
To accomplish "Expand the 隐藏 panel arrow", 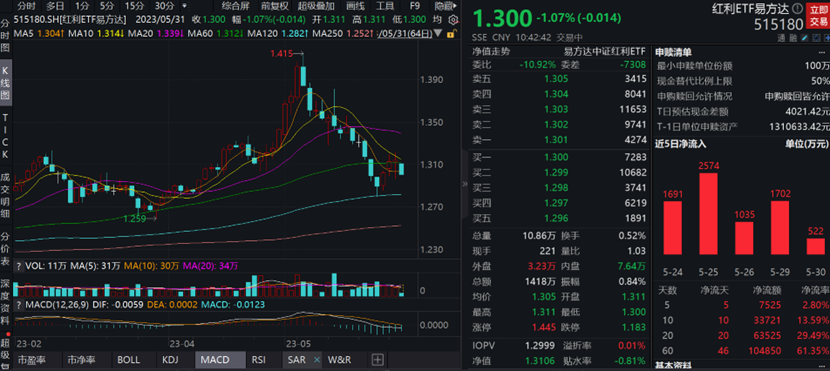I will pos(445,6).
